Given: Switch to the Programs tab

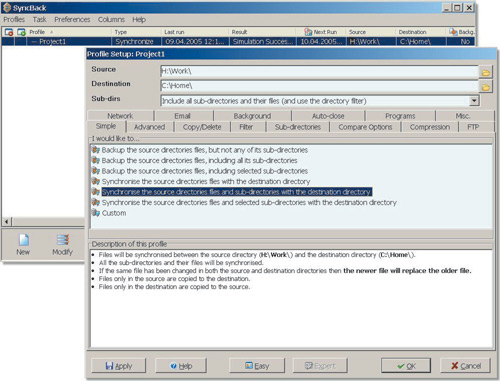Looking at the screenshot, I should click(400, 116).
